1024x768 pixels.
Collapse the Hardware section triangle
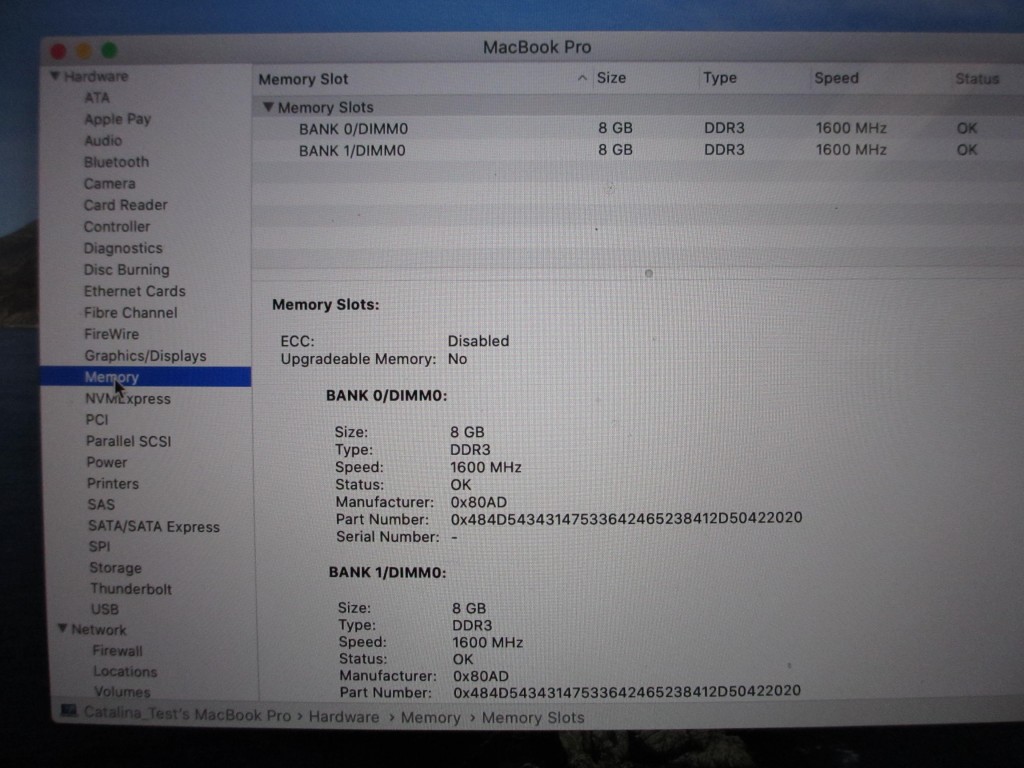pos(56,76)
